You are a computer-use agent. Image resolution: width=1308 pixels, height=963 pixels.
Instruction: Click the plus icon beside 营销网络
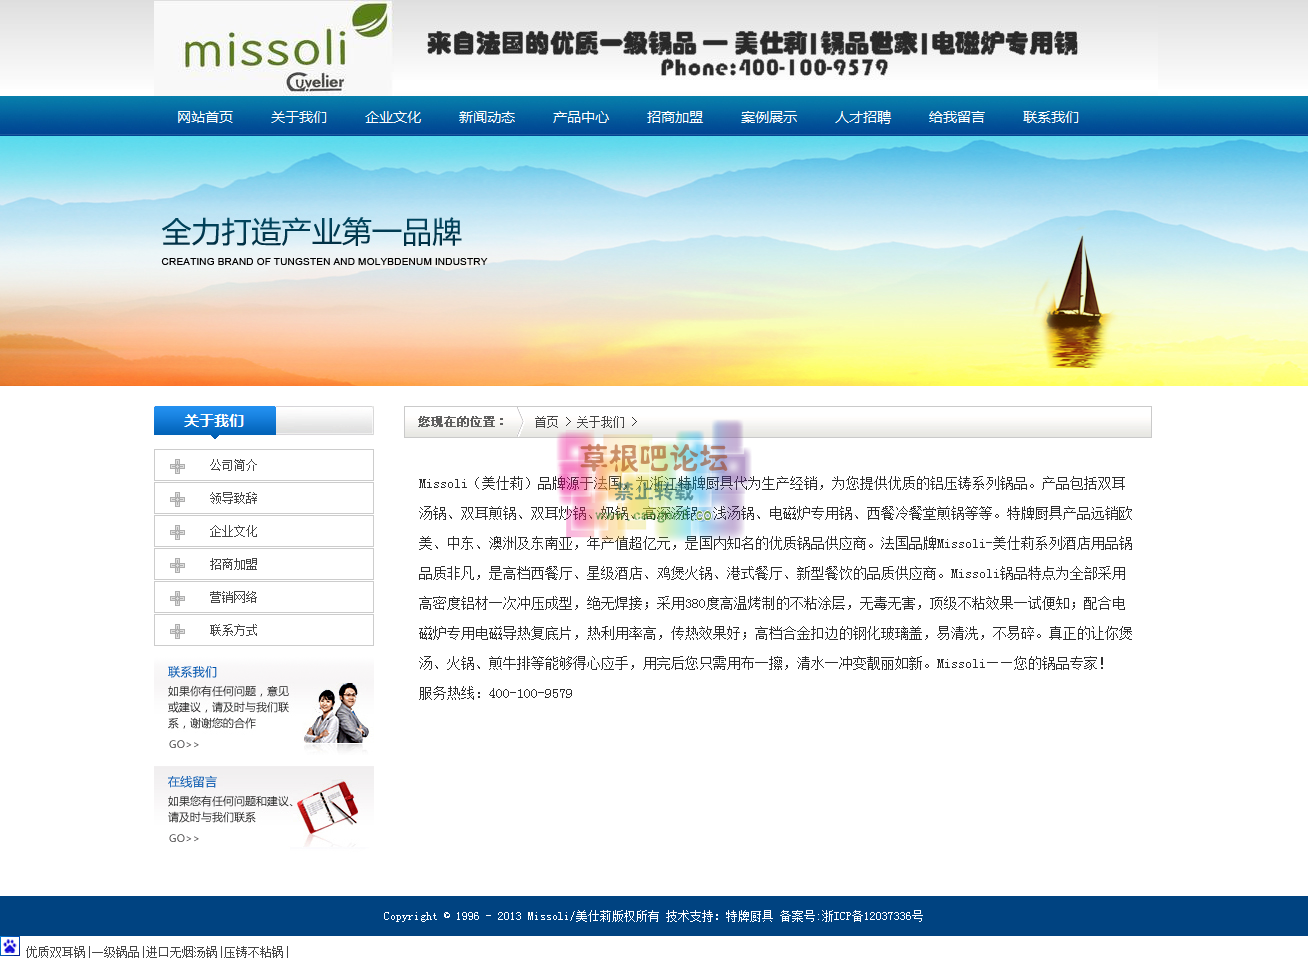180,596
